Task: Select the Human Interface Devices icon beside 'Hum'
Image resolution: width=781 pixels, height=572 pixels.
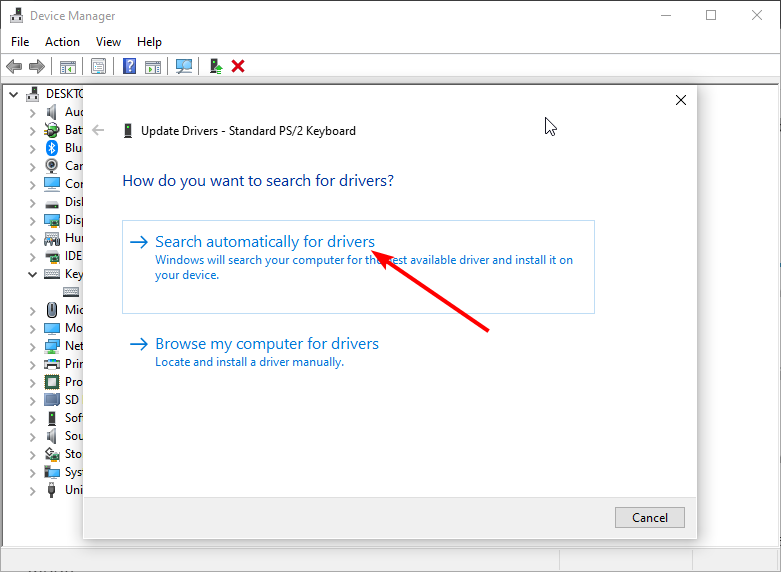Action: (x=52, y=239)
